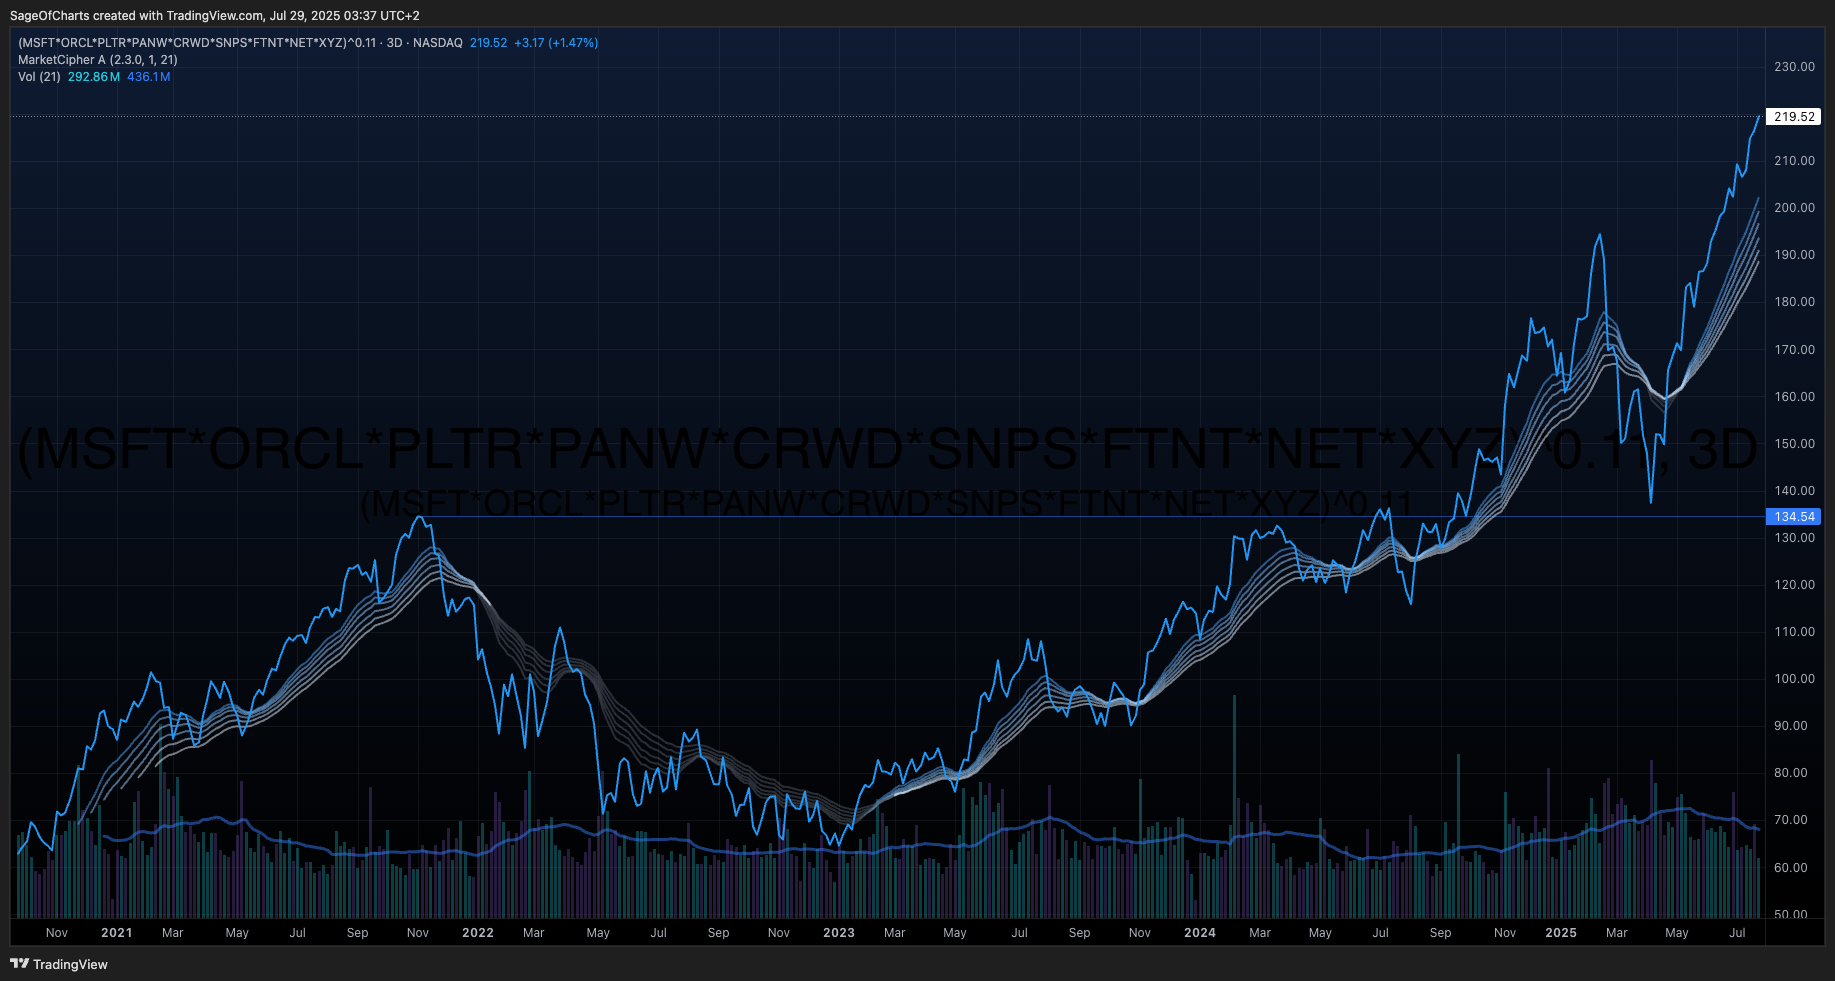Image resolution: width=1835 pixels, height=981 pixels.
Task: Click the TradingView logo at bottom left
Action: click(x=59, y=964)
